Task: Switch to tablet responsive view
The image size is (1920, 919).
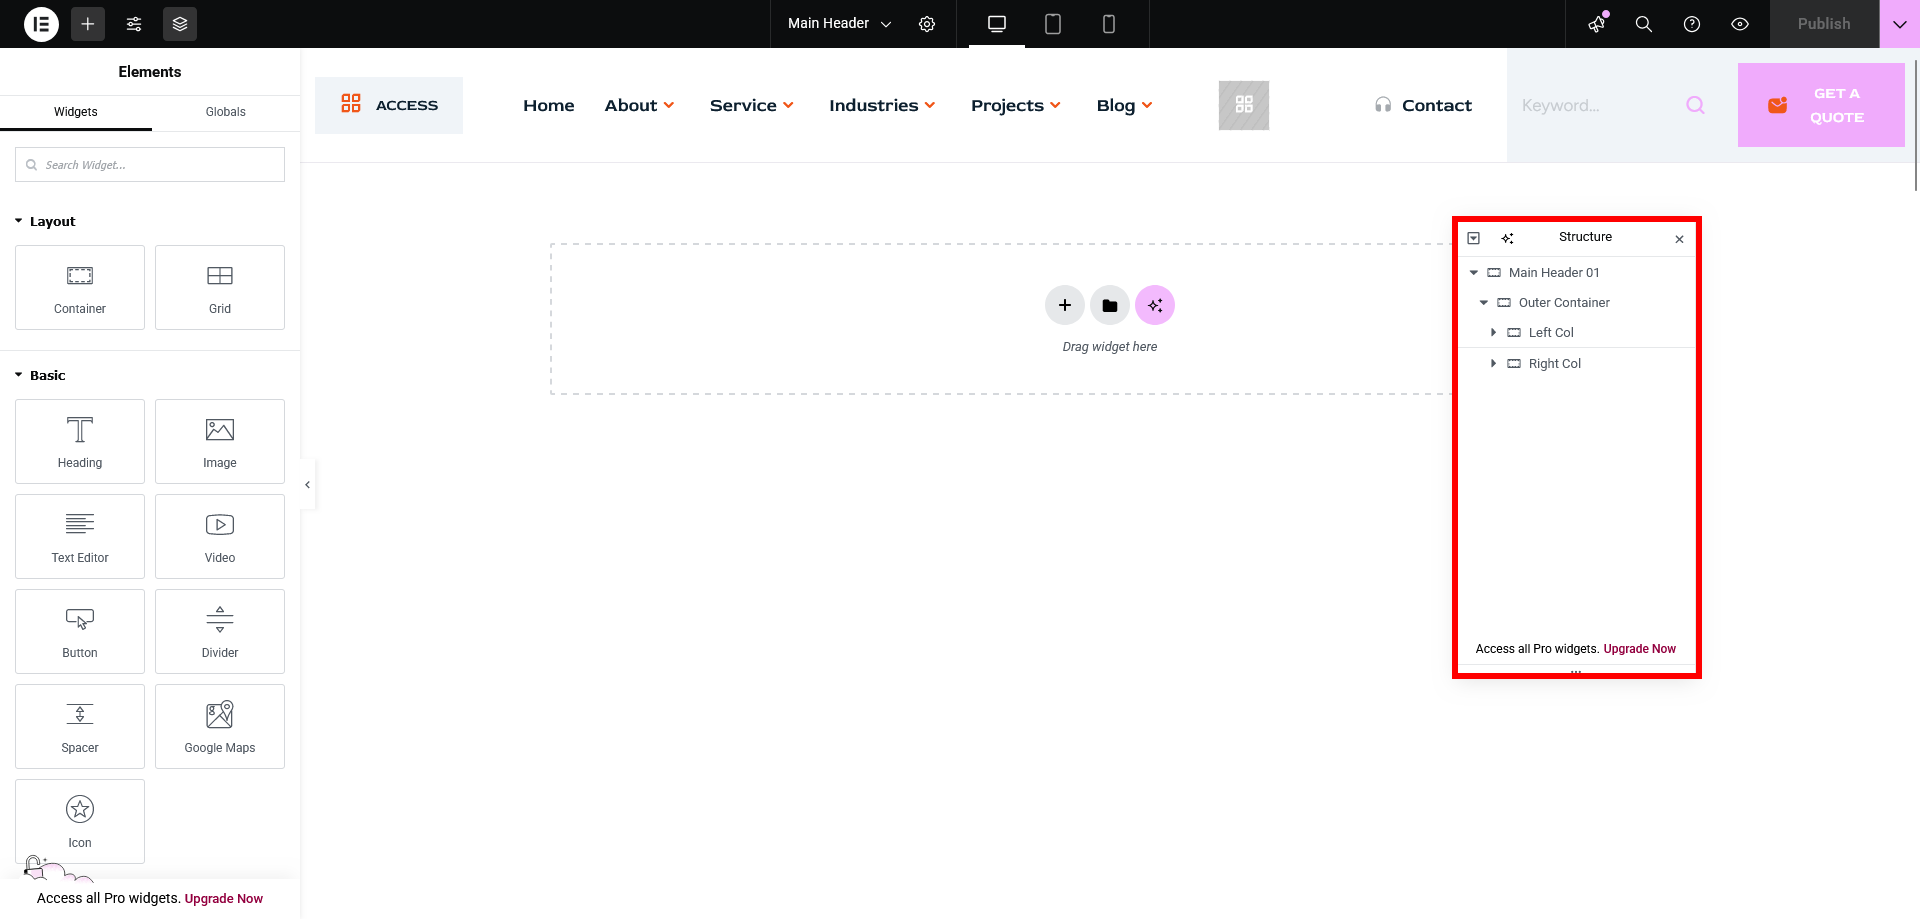Action: coord(1052,24)
